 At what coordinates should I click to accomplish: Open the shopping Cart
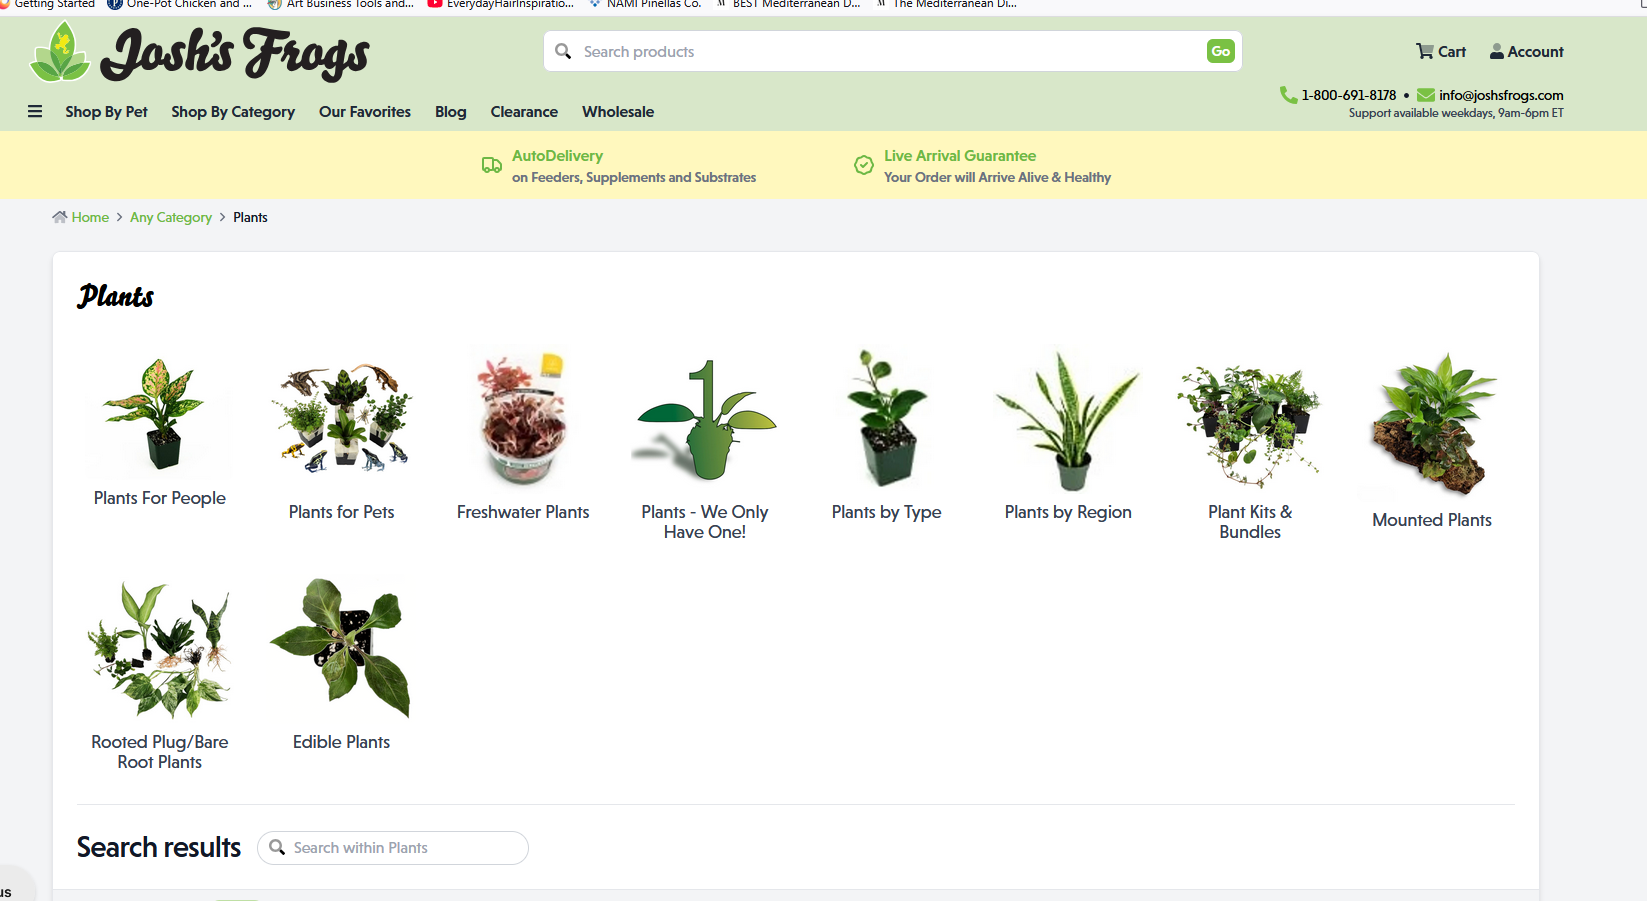[x=1440, y=52]
